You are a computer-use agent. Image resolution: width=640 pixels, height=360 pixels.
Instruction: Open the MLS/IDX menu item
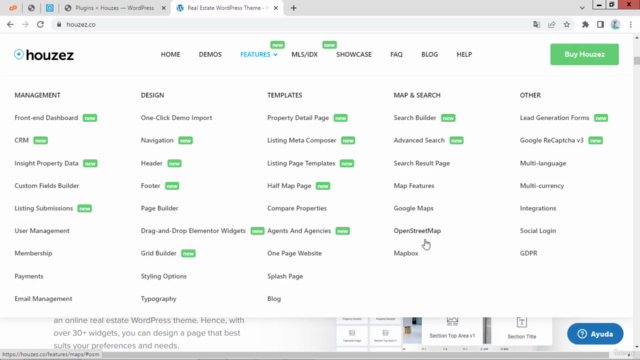click(304, 54)
